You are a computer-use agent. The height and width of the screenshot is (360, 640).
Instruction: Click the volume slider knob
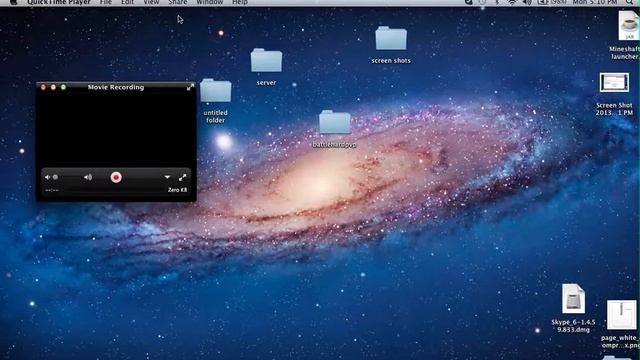55,177
